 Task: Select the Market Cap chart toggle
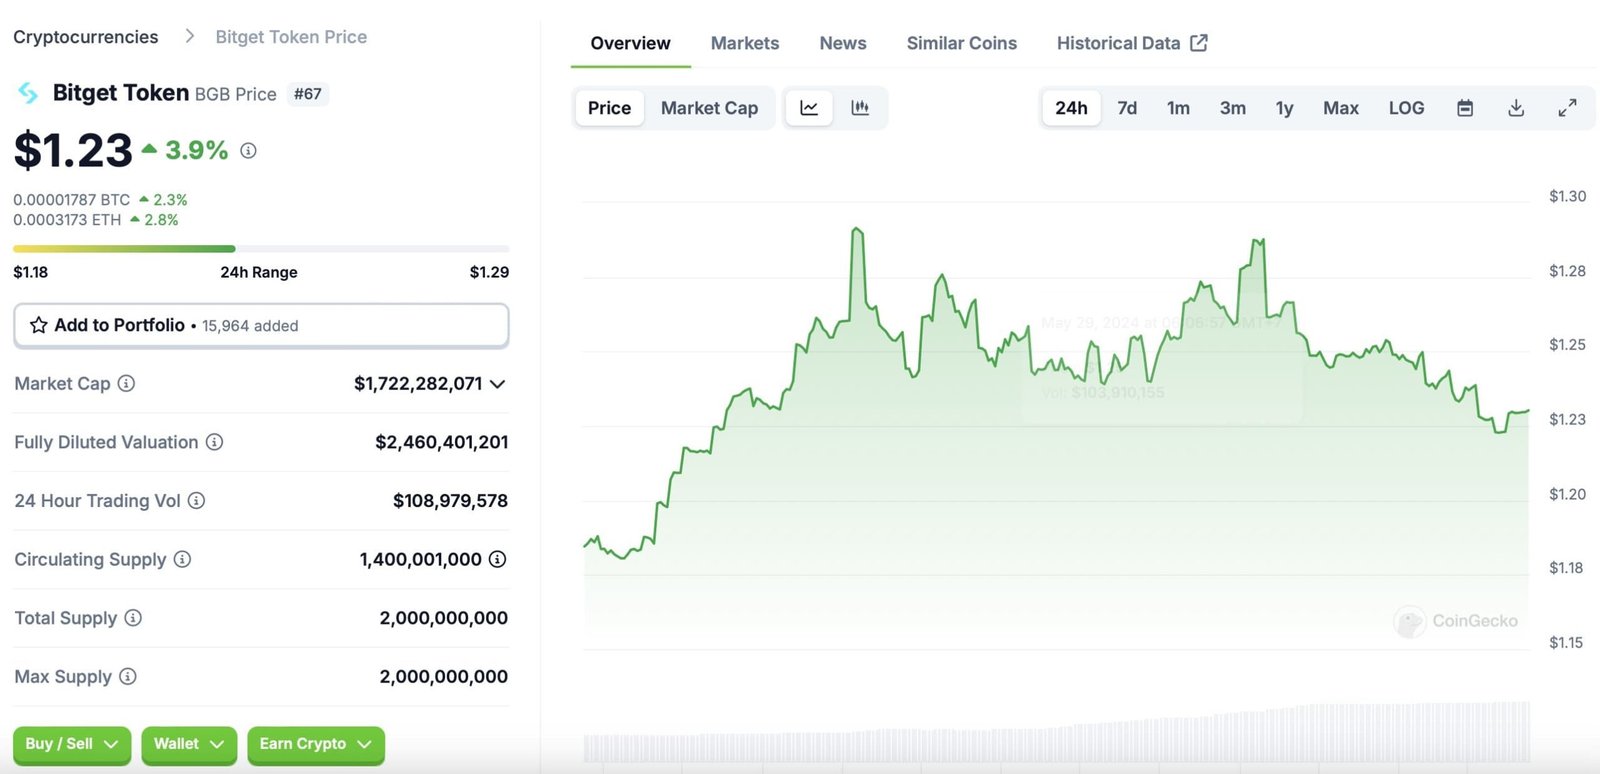tap(709, 108)
